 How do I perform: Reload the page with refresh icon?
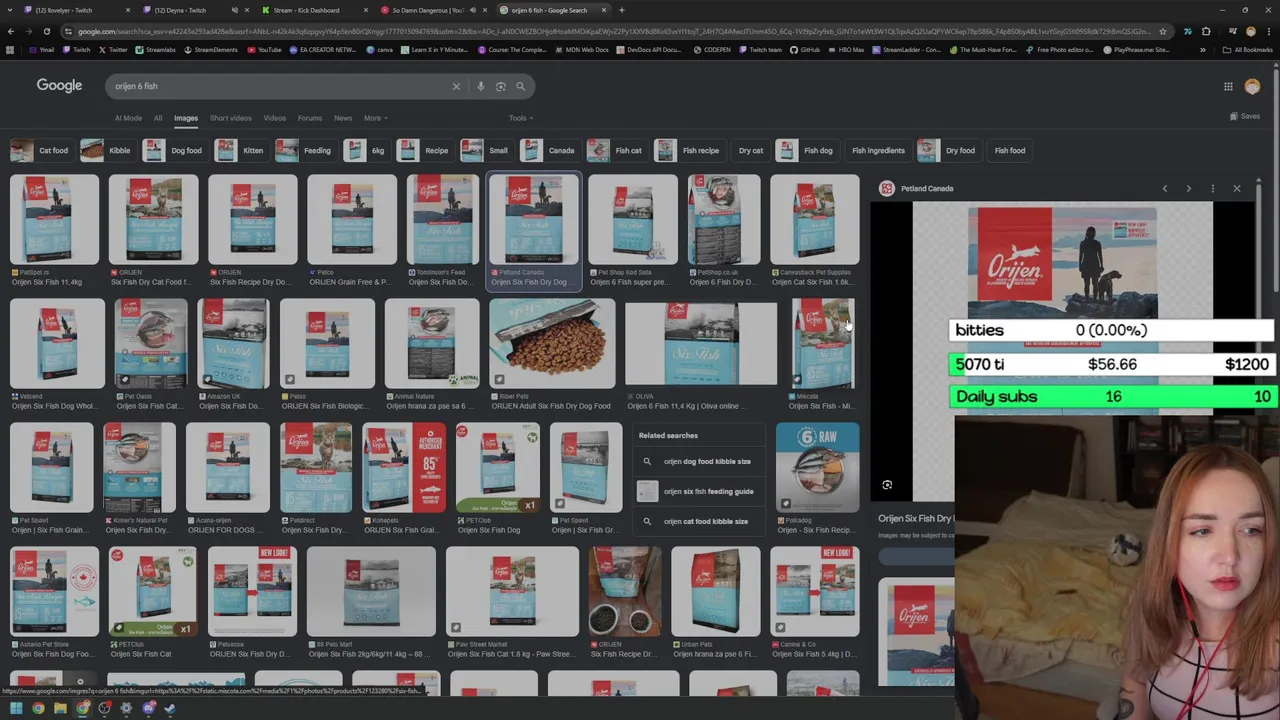[46, 31]
